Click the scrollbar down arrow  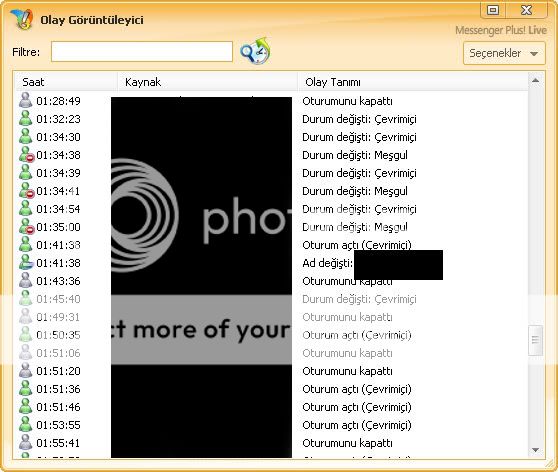point(536,450)
